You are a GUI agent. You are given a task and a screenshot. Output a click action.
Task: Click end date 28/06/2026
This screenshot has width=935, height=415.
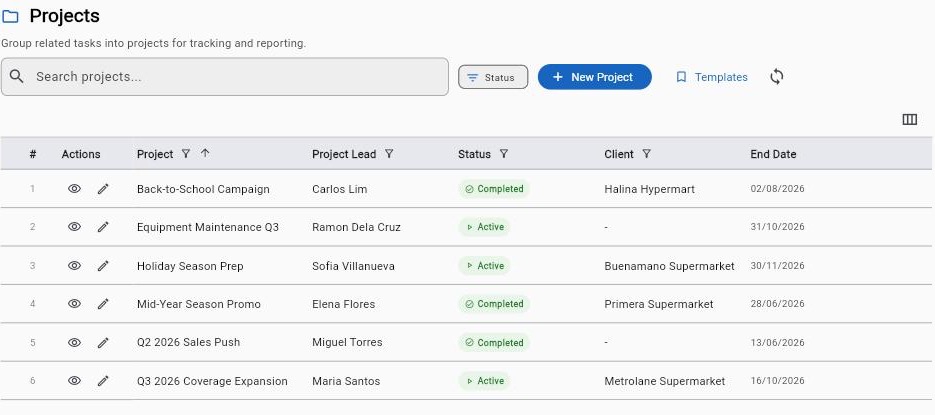coord(777,304)
